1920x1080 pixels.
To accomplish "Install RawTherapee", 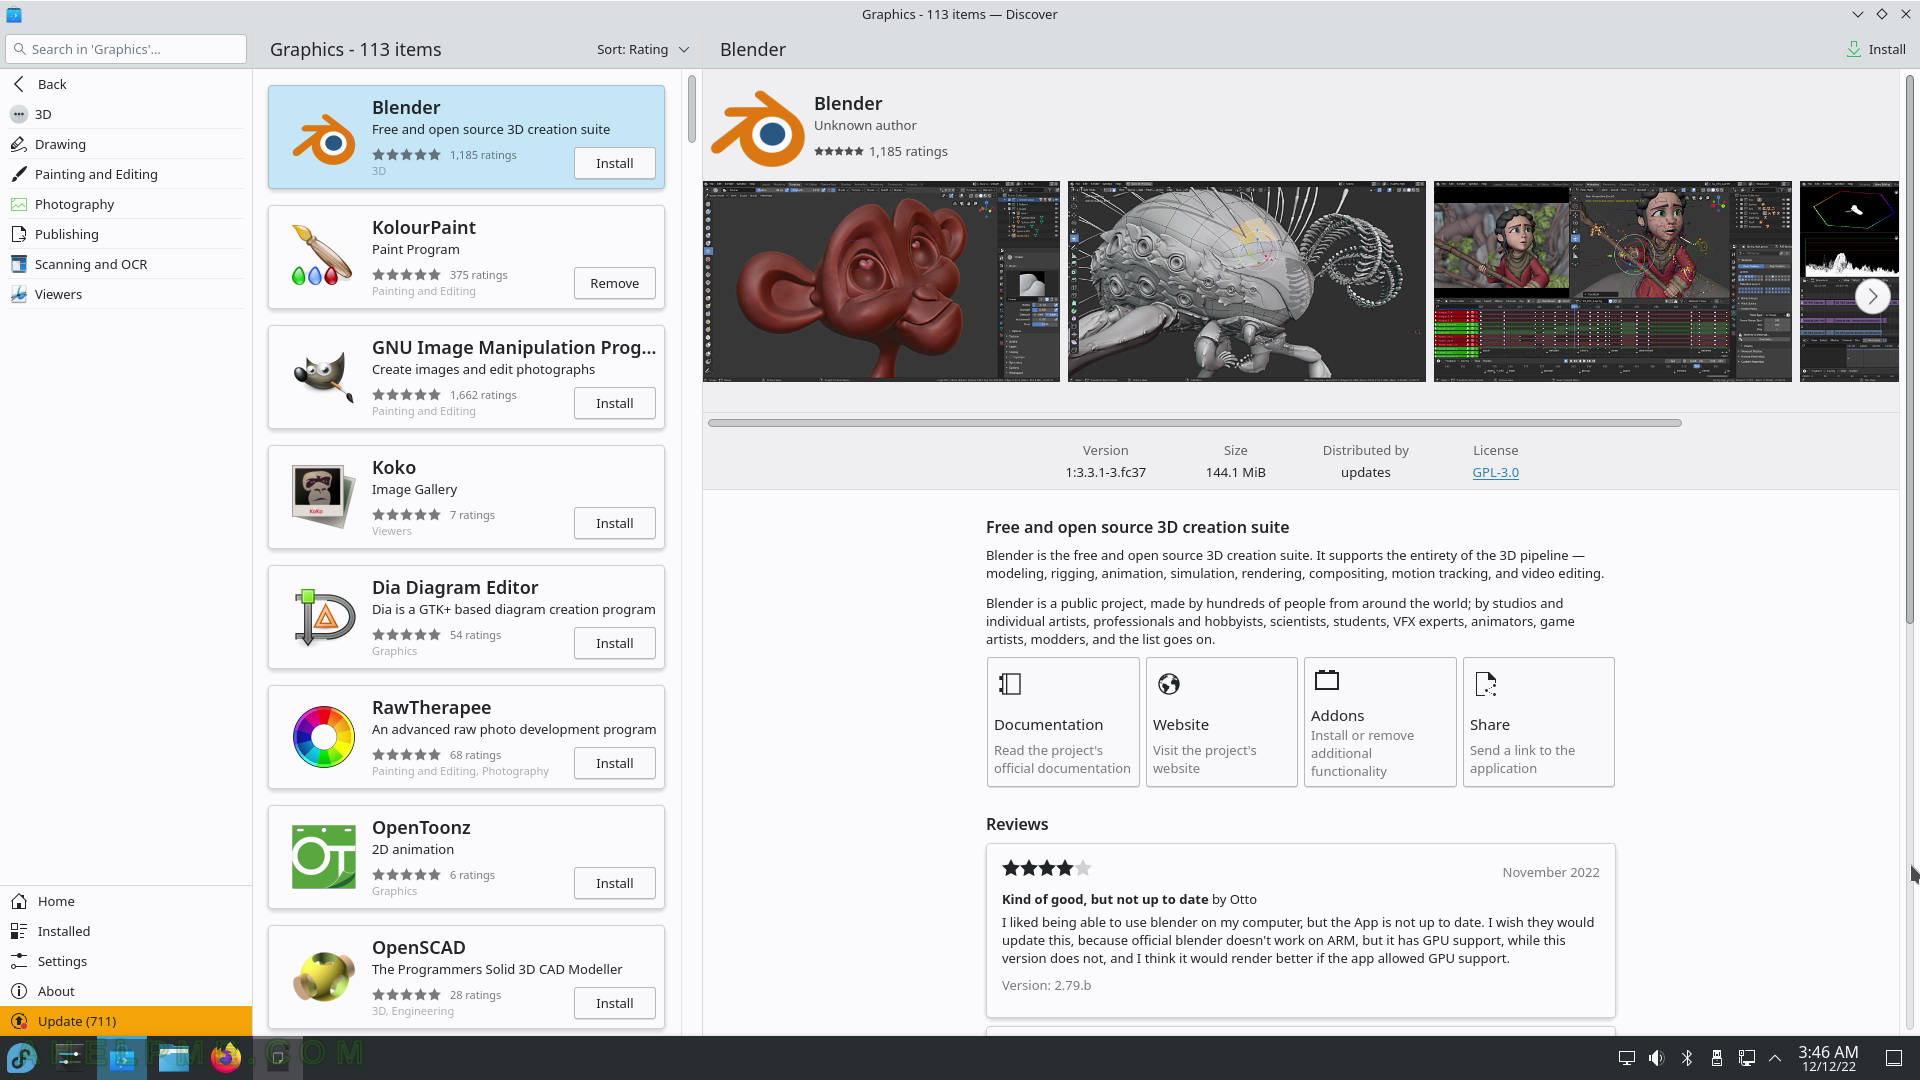I will pyautogui.click(x=615, y=763).
